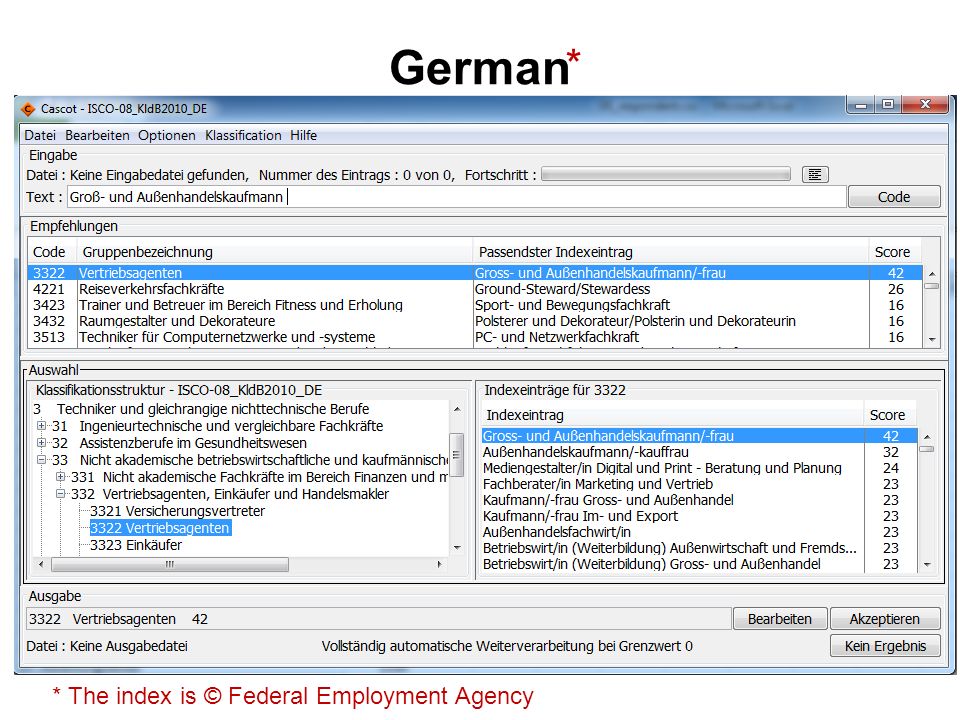The image size is (960, 720).
Task: Click the Code button
Action: tap(894, 197)
